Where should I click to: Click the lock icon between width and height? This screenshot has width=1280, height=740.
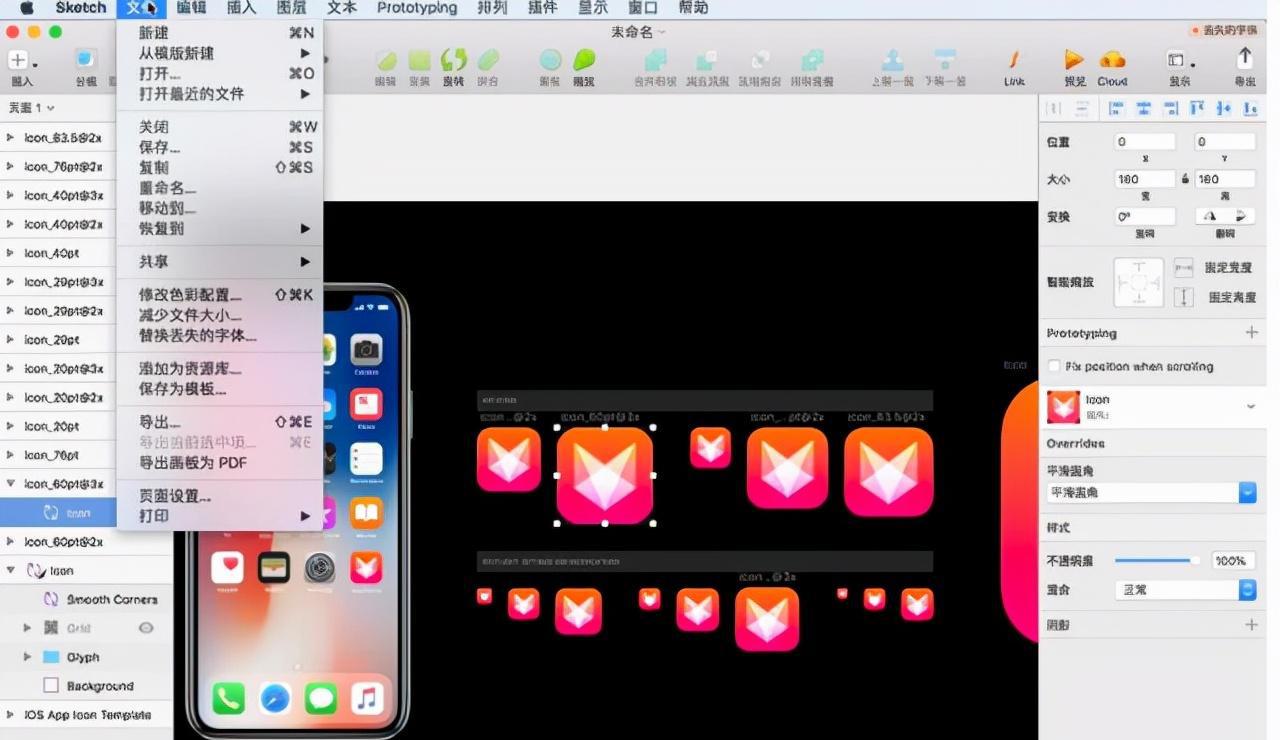[x=1186, y=179]
